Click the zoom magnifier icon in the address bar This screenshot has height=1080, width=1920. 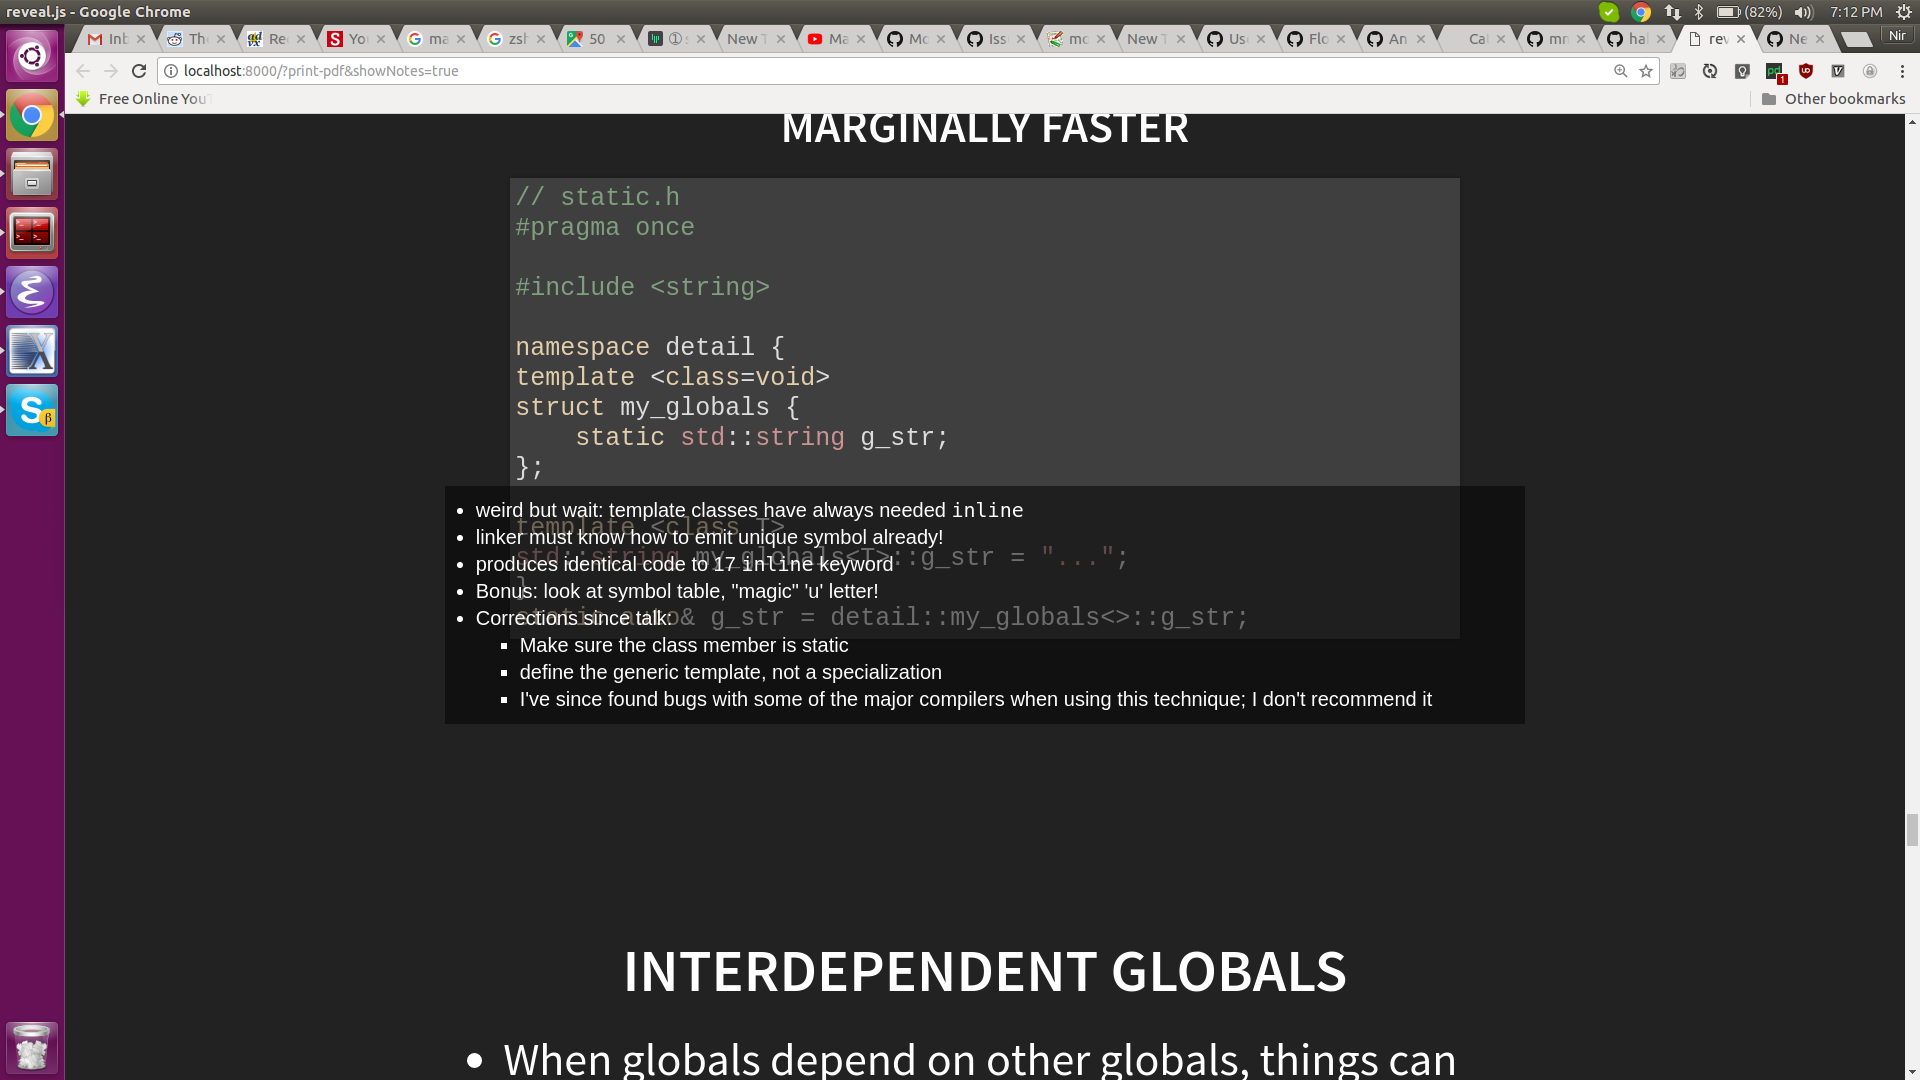(x=1620, y=71)
